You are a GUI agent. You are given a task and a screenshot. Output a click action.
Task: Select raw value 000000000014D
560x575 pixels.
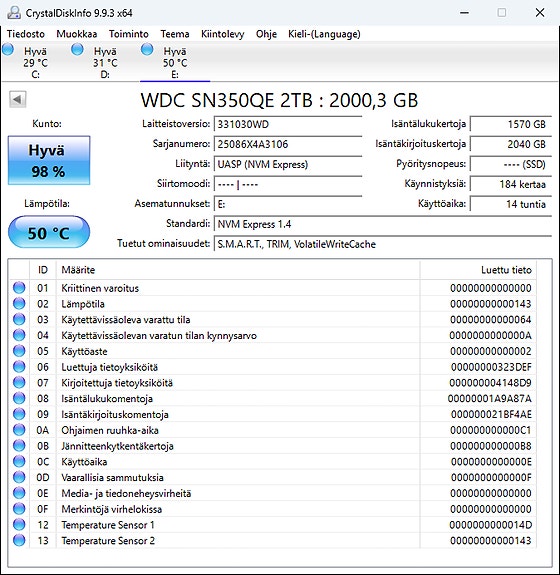490,525
